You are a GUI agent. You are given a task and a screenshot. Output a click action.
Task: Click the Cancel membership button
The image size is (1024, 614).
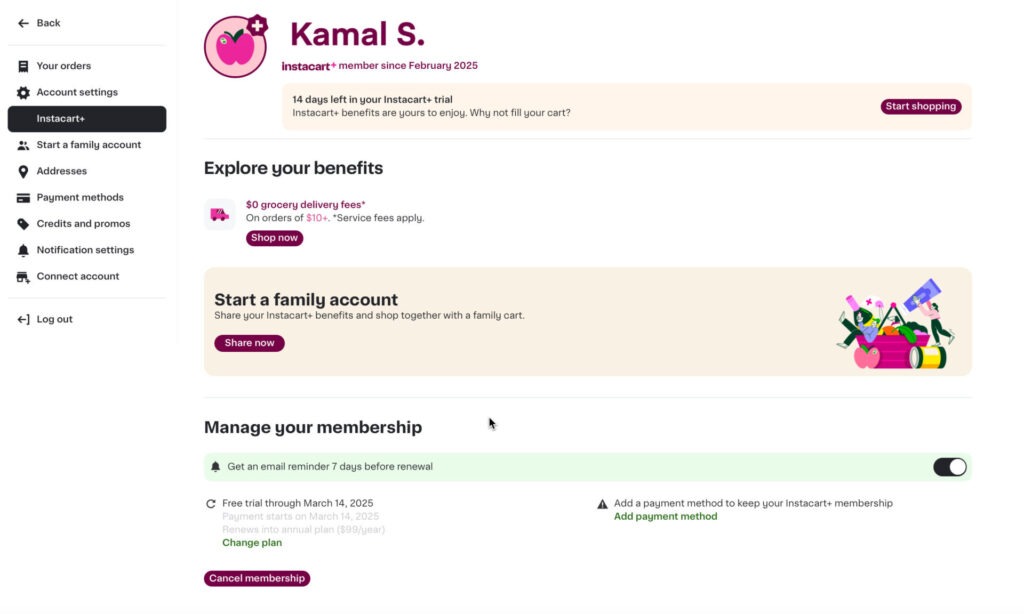coord(257,578)
